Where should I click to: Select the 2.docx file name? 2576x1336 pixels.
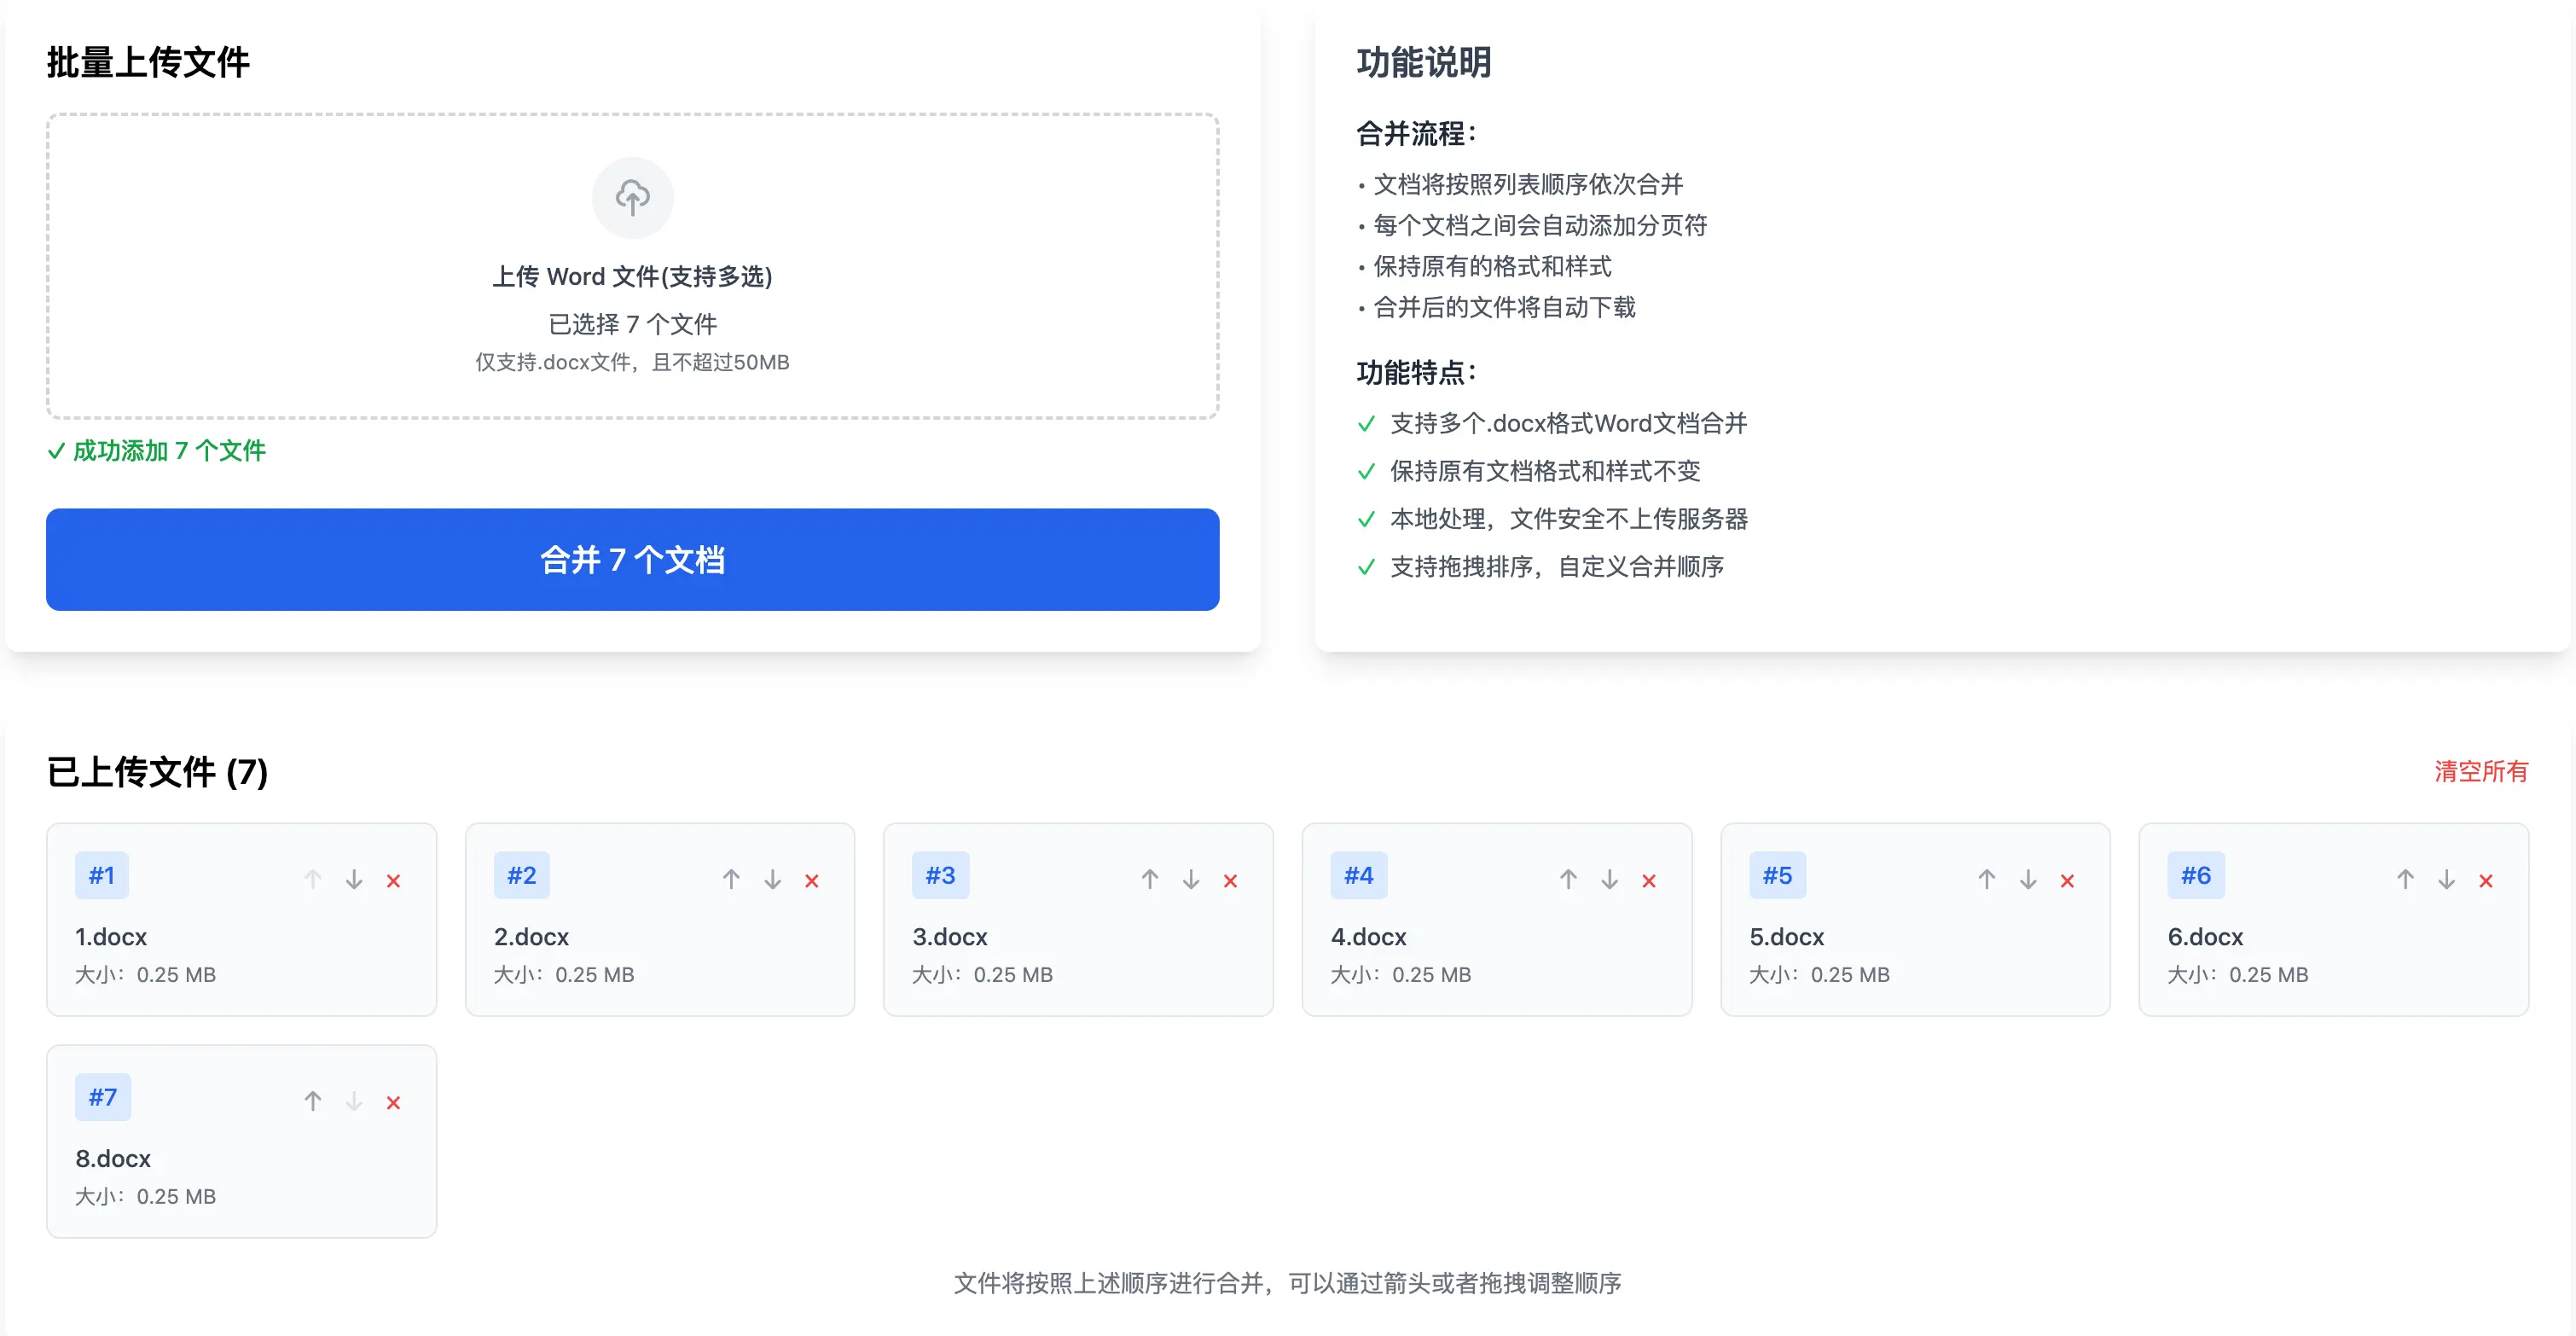tap(531, 937)
